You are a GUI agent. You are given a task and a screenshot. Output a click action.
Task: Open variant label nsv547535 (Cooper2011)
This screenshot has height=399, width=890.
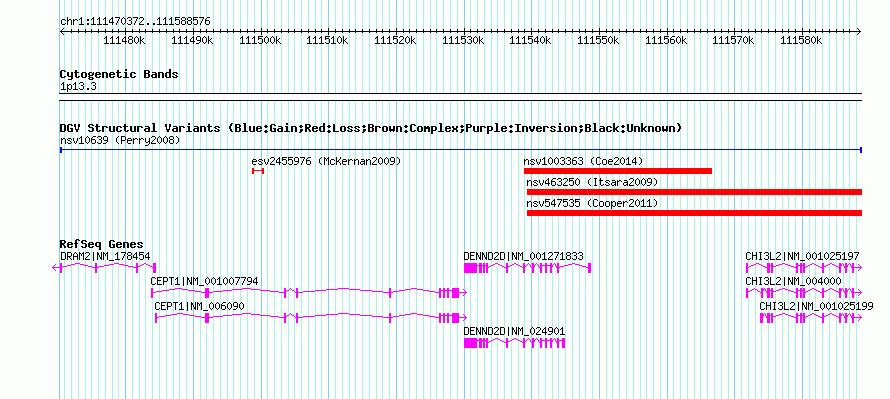pos(592,203)
